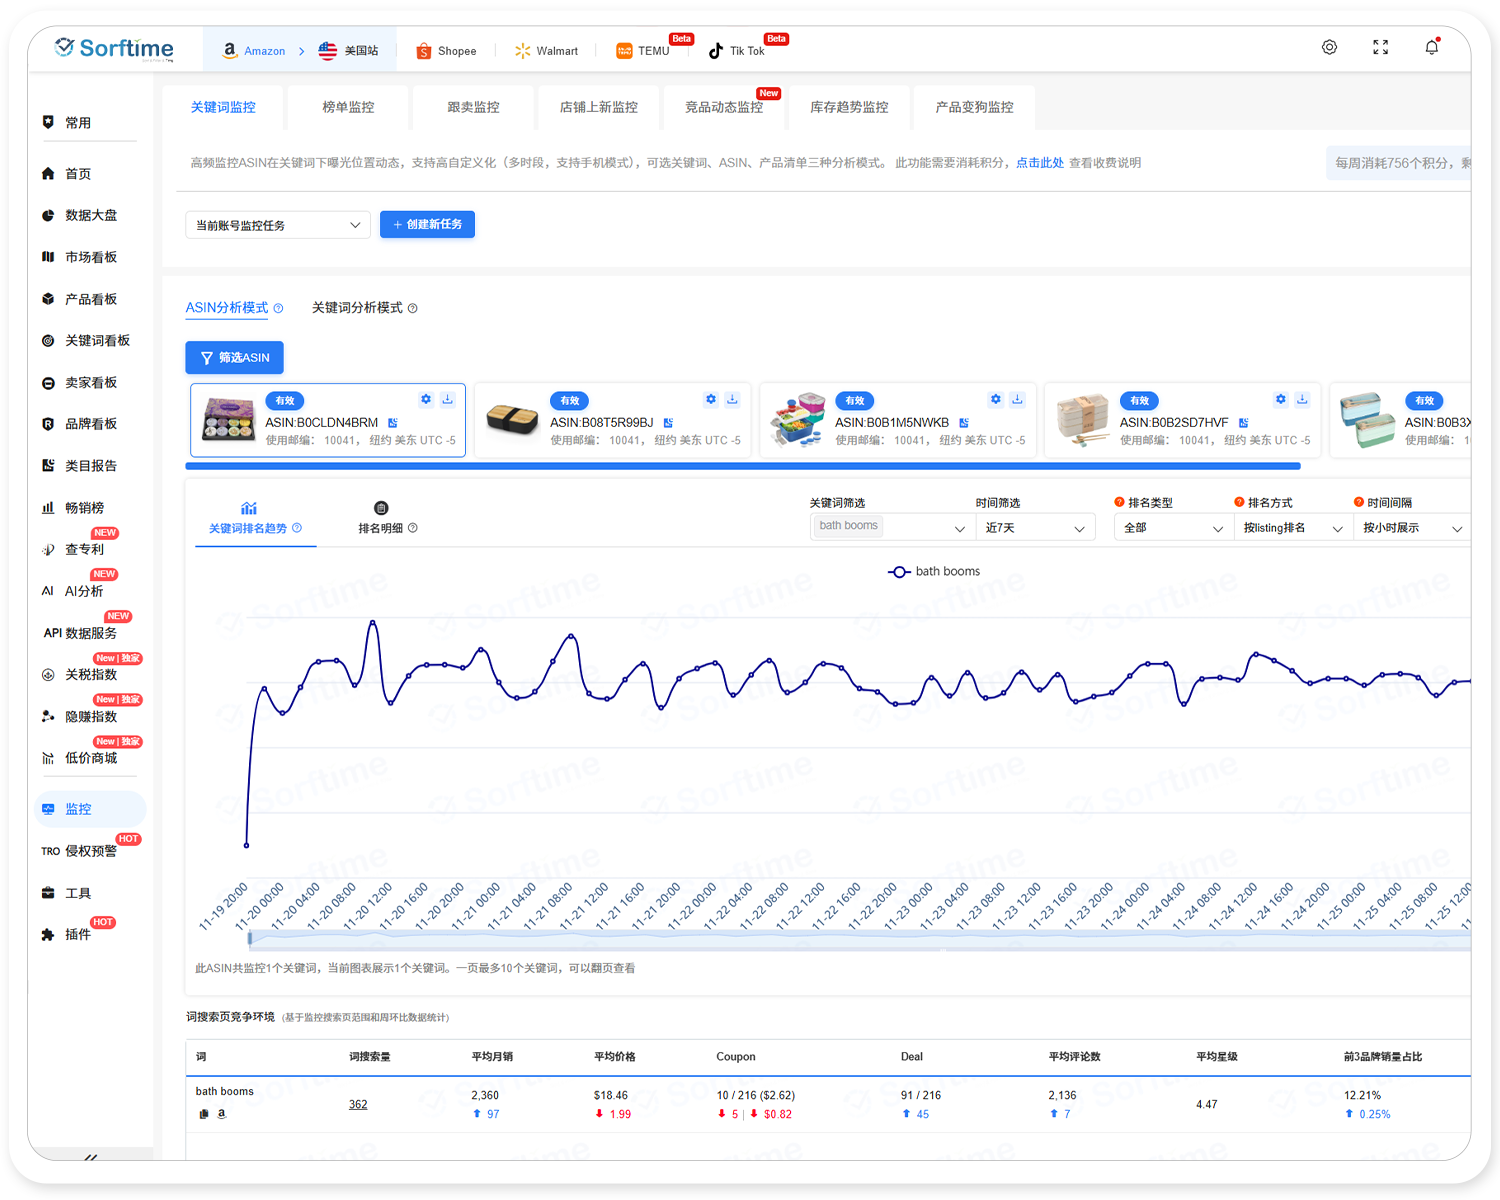Click the chart timeline range slider
Viewport: 1500px width, 1200px height.
click(x=858, y=937)
